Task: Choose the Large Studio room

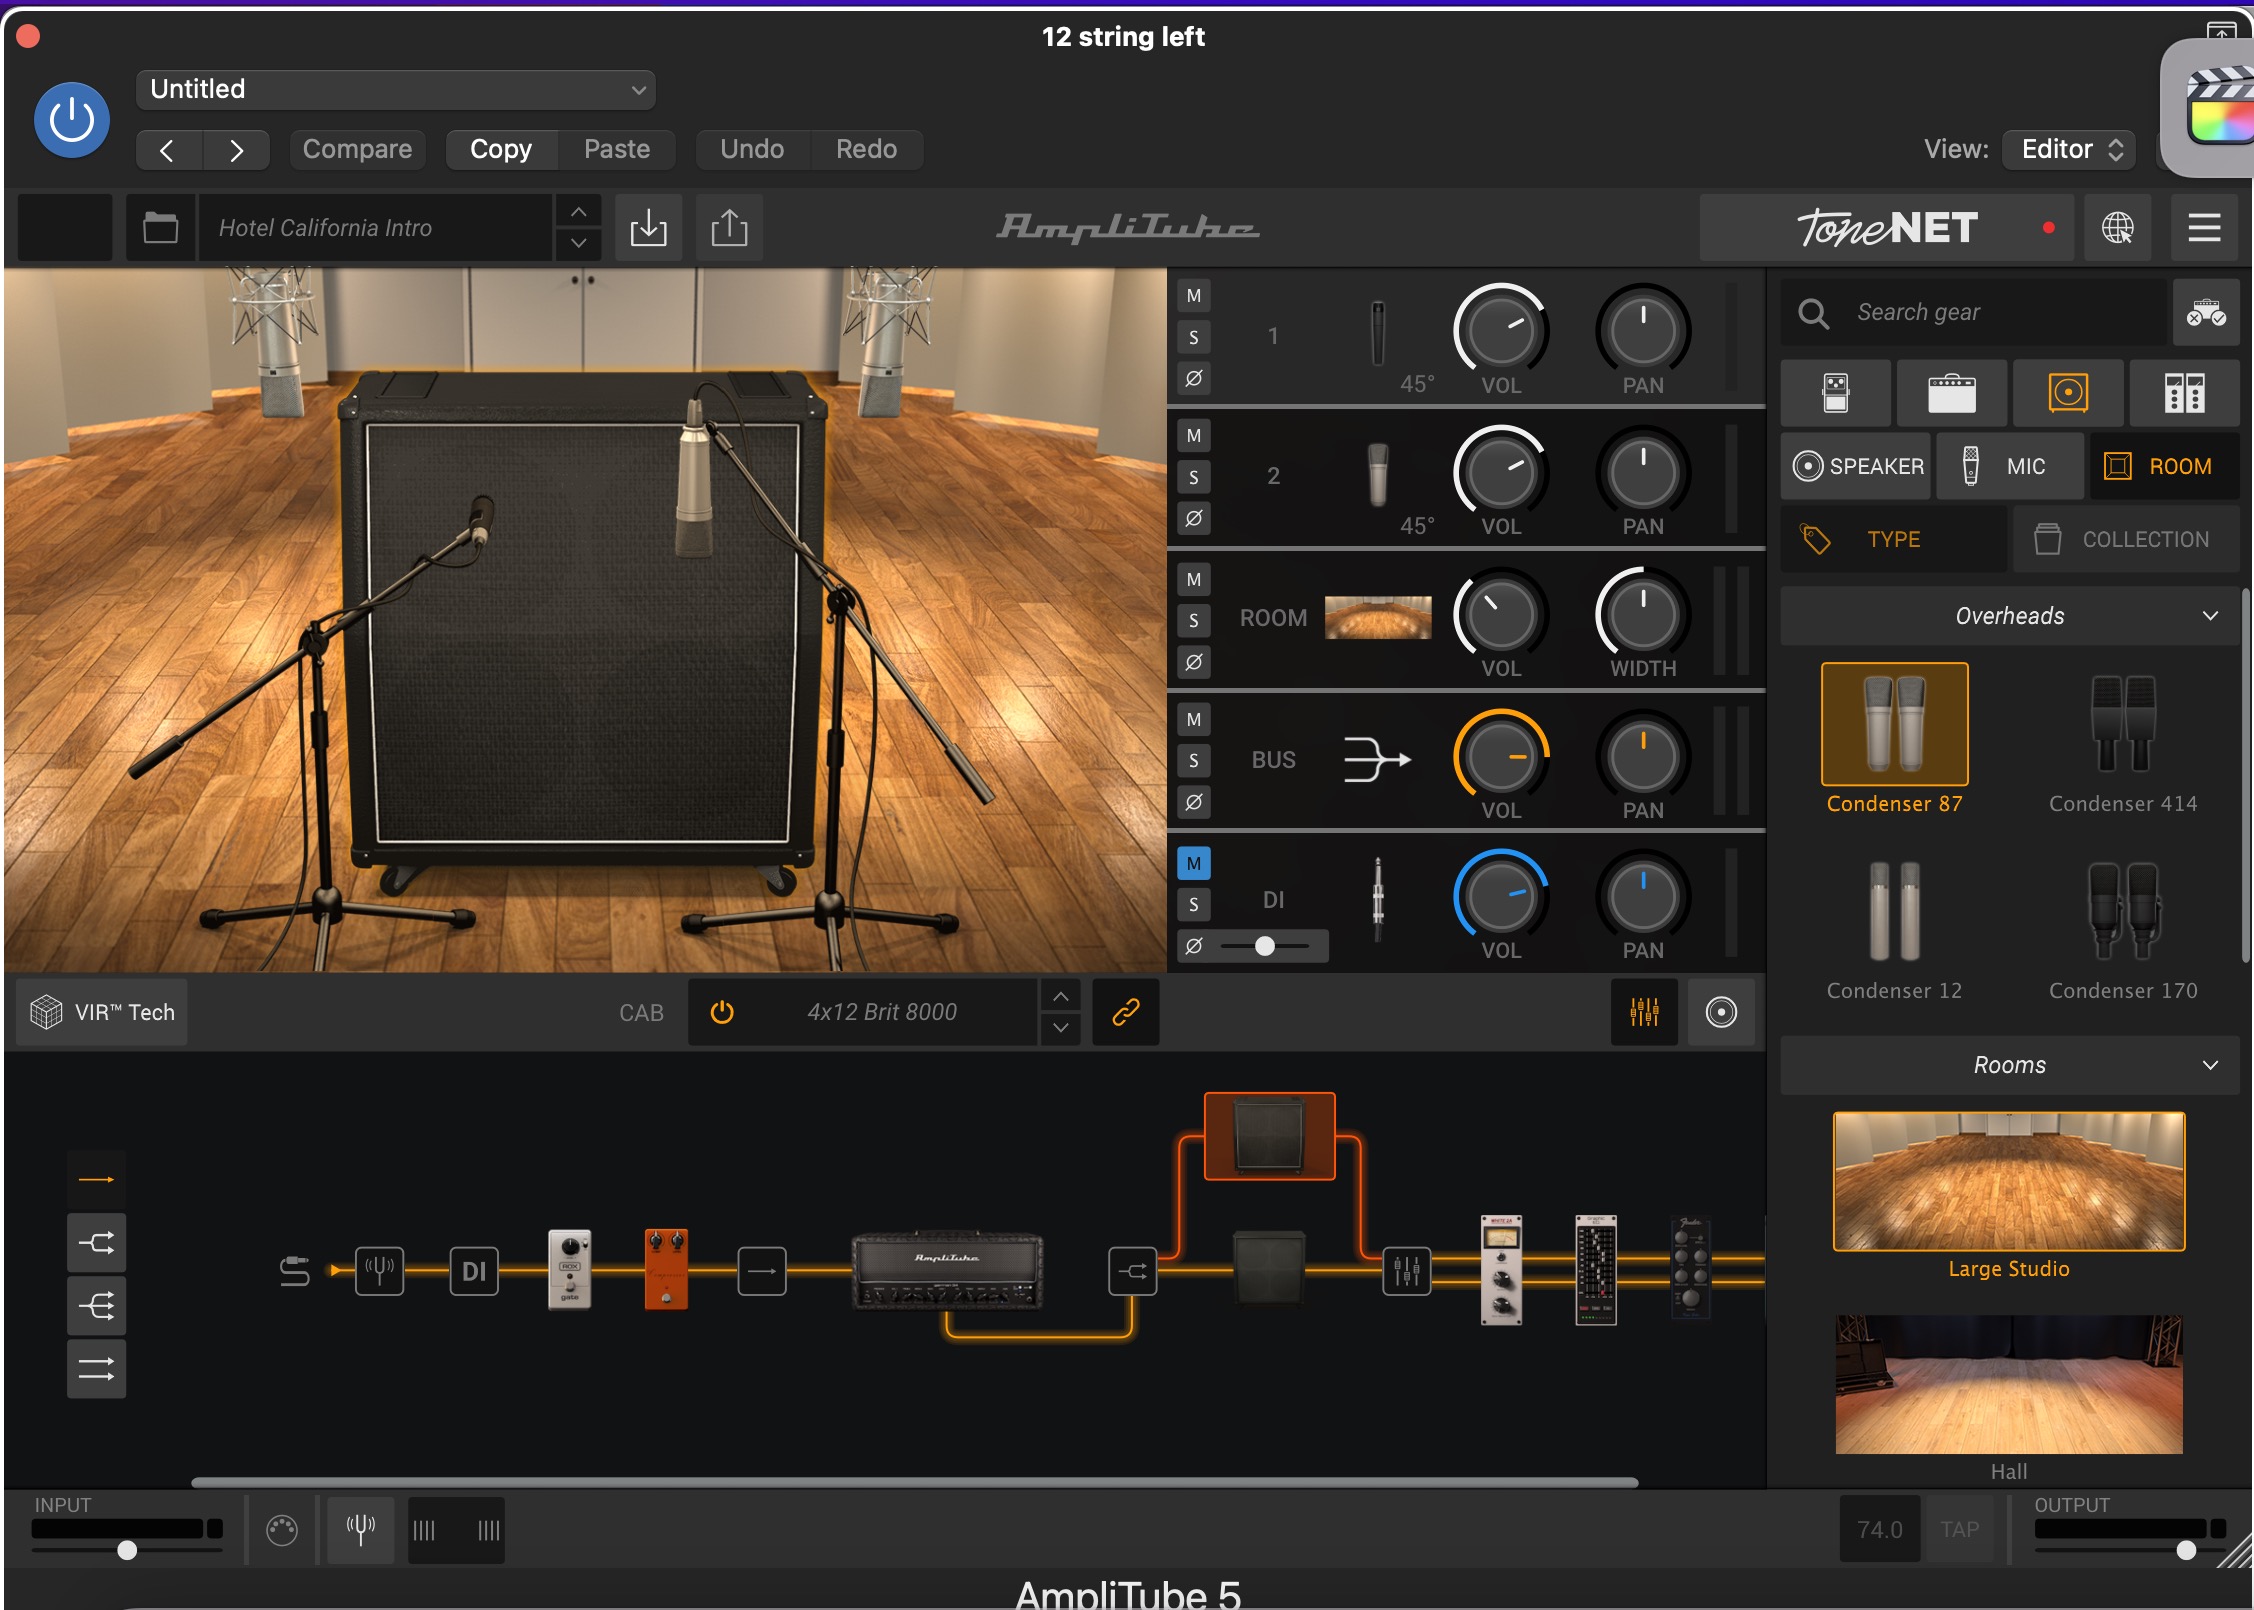Action: pos(2009,1181)
